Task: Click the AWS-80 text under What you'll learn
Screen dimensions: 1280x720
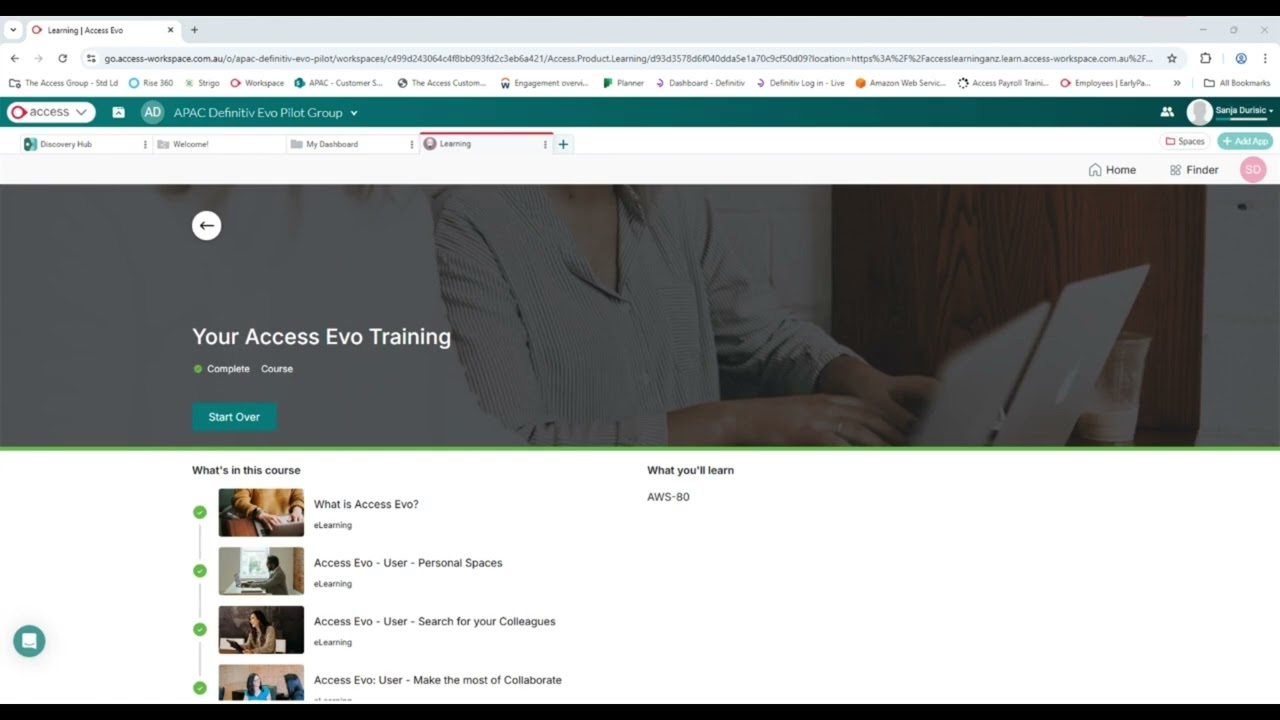Action: (668, 497)
